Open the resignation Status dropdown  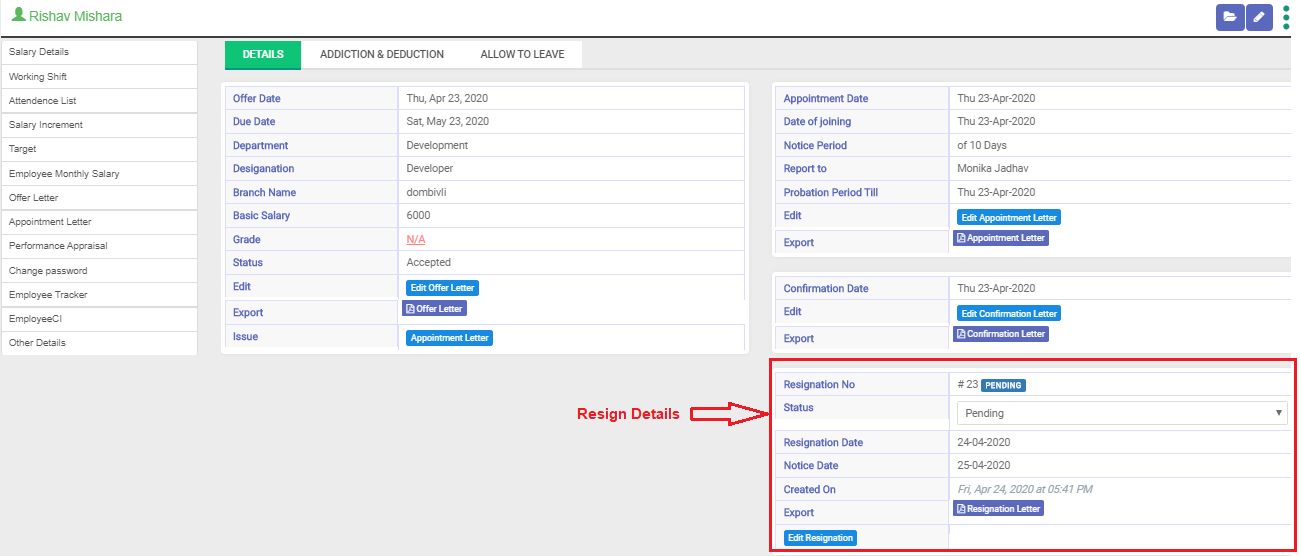(1122, 413)
